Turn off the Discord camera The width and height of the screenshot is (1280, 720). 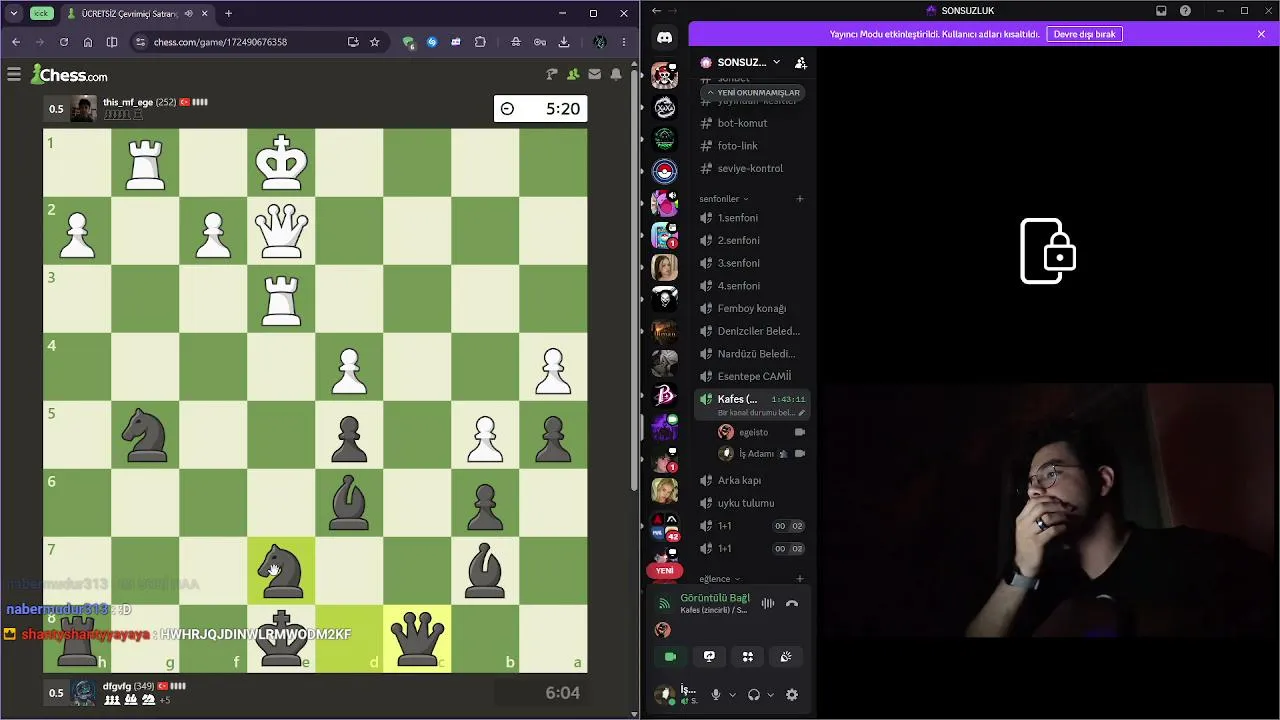pos(671,657)
